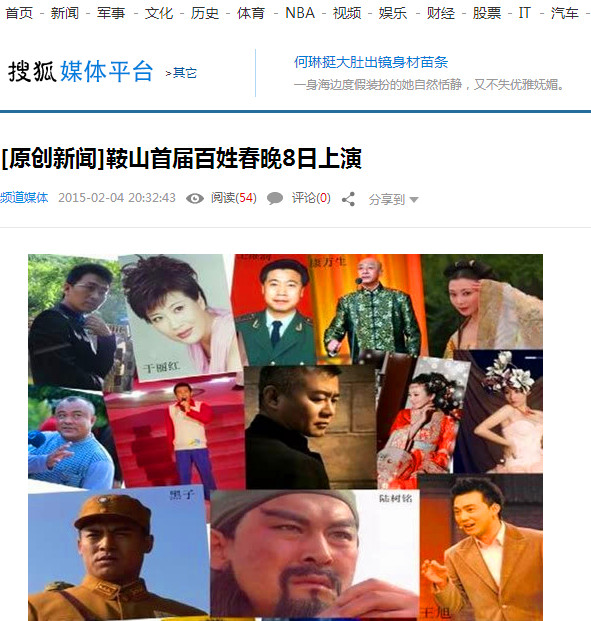Image resolution: width=591 pixels, height=621 pixels.
Task: Select the IT navigation link
Action: pyautogui.click(x=524, y=13)
